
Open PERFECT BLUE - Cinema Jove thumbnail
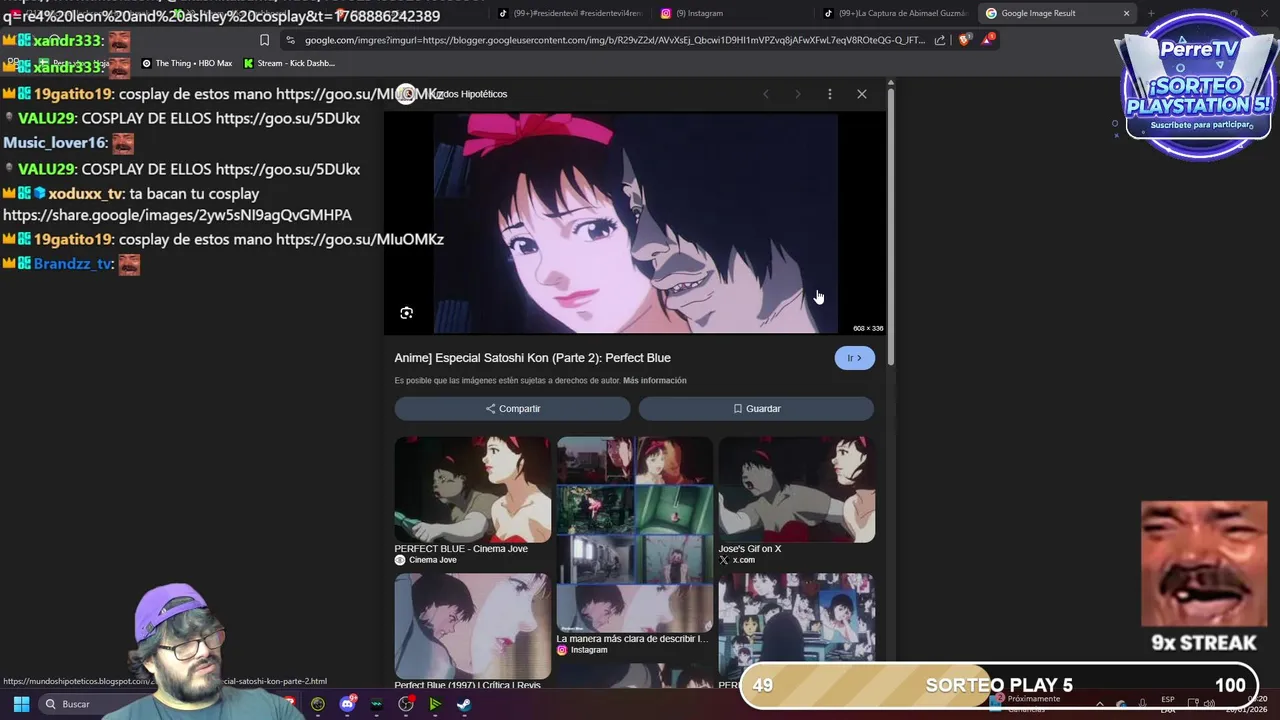472,489
